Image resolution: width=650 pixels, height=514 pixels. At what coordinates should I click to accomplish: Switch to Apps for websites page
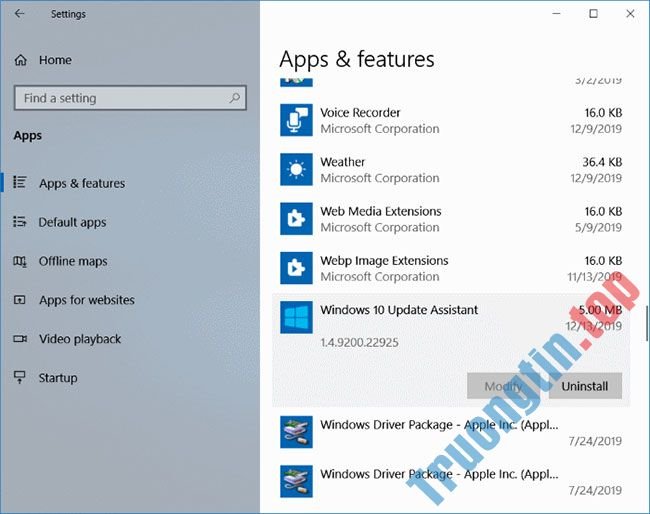coord(87,300)
